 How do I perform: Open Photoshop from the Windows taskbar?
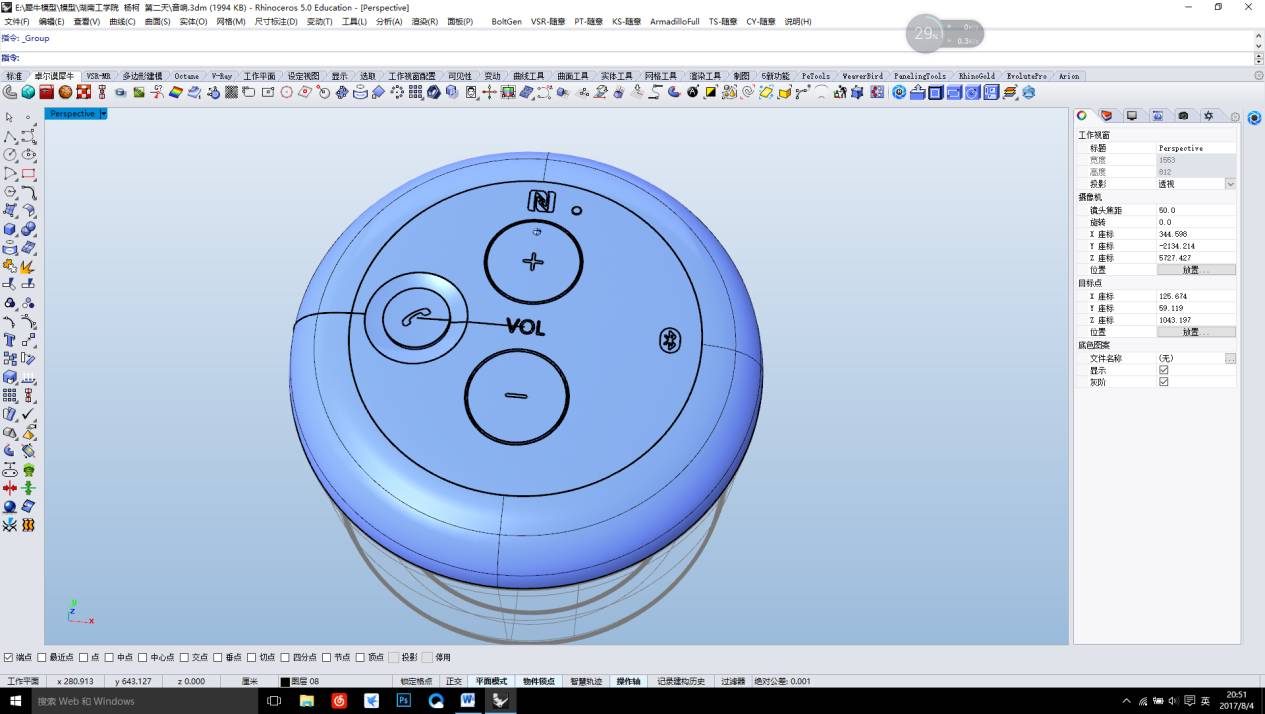[404, 701]
